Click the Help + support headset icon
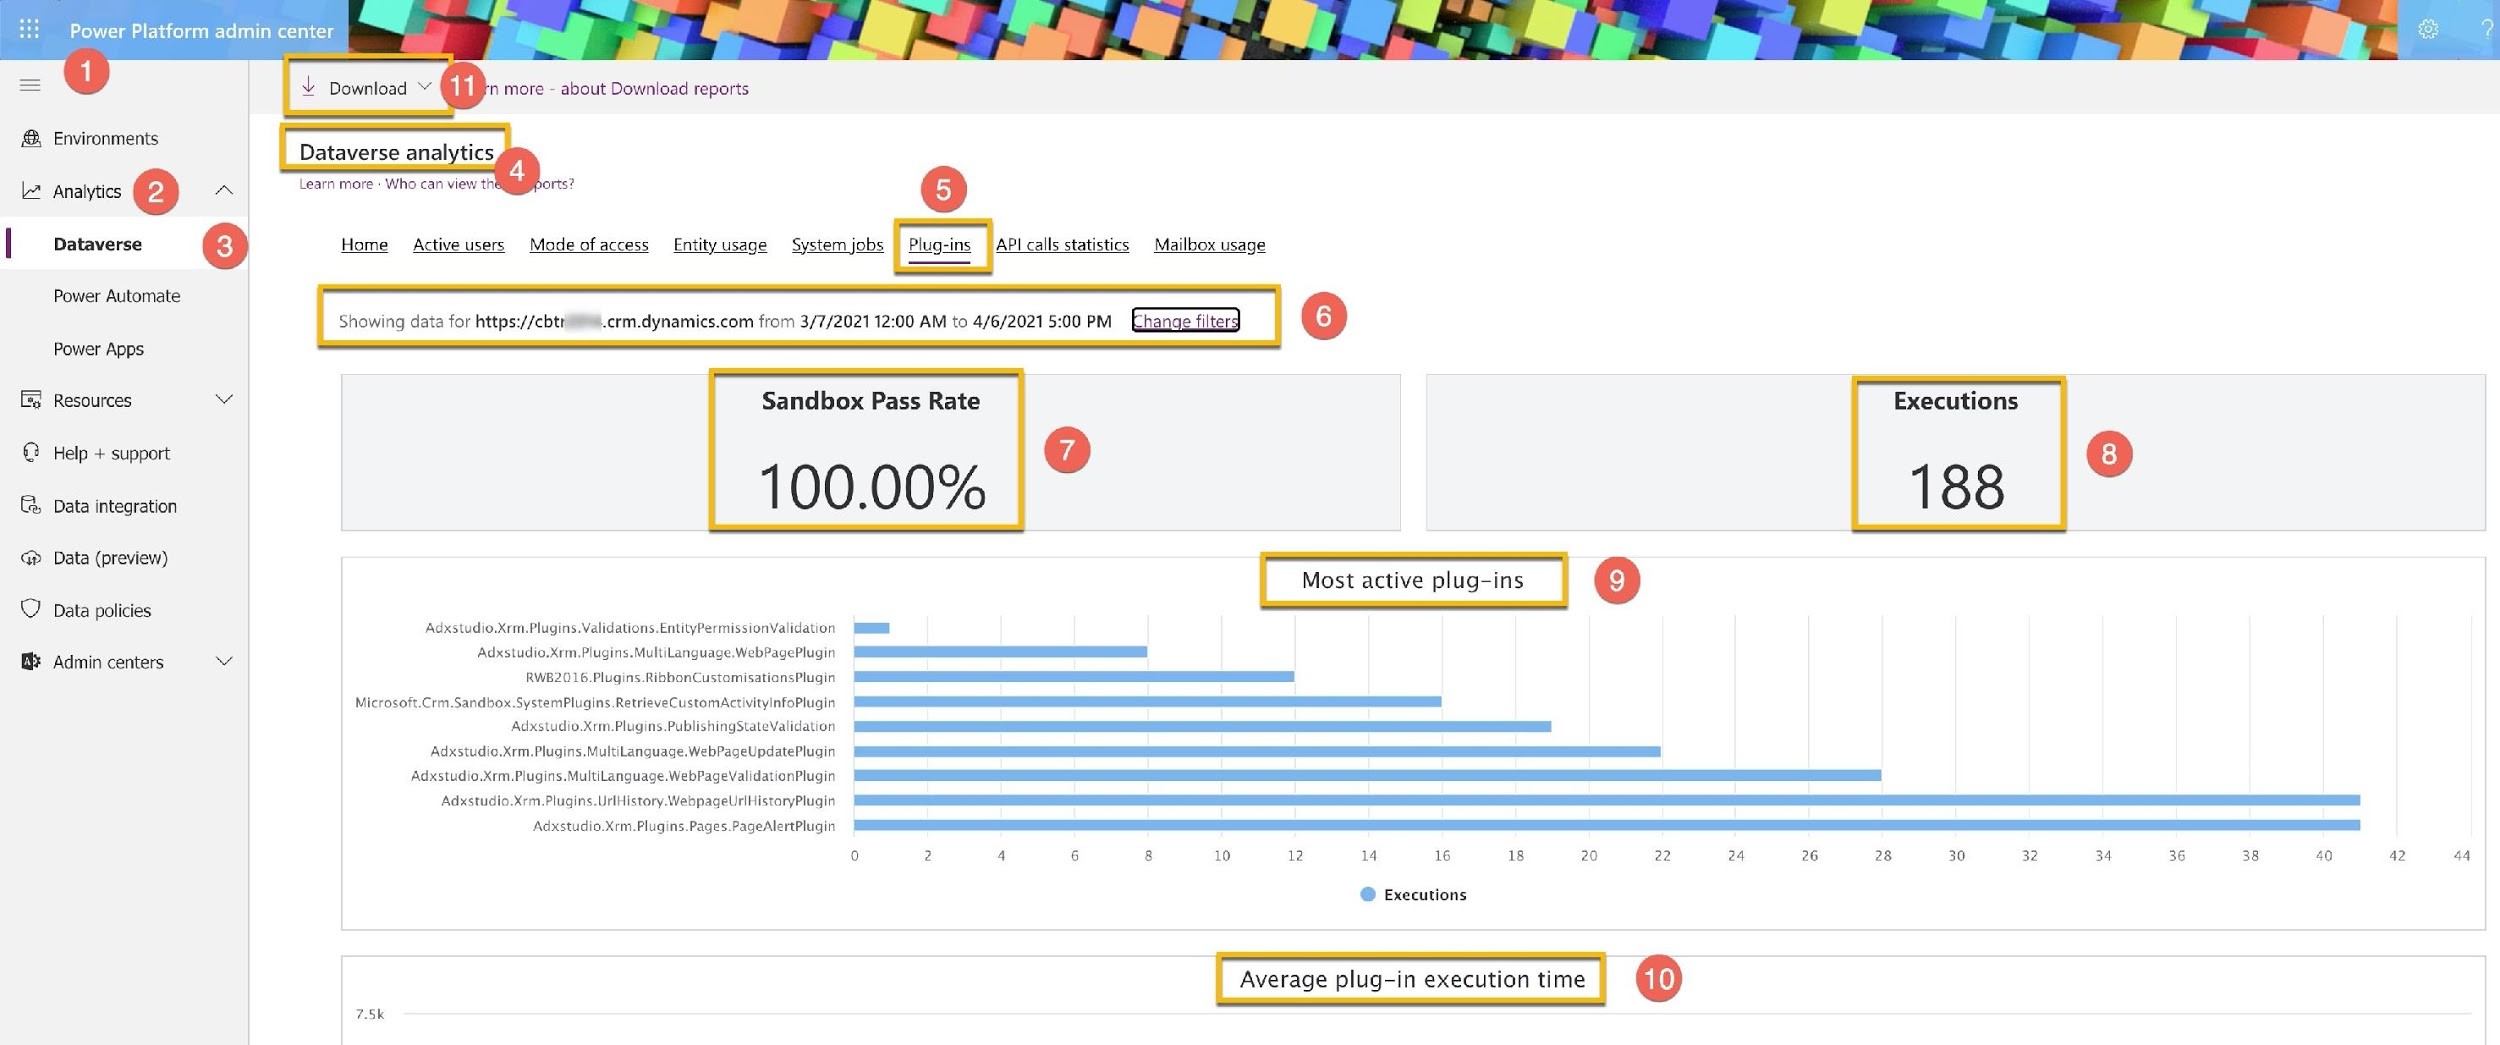The image size is (2500, 1045). [31, 452]
